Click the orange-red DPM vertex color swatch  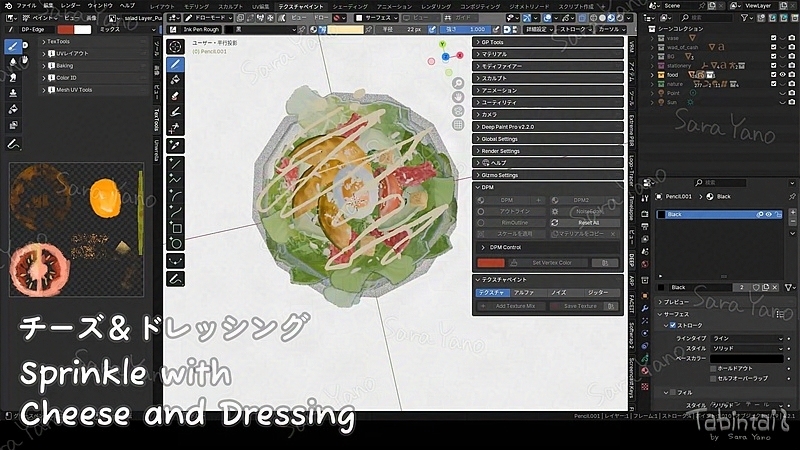(x=491, y=263)
